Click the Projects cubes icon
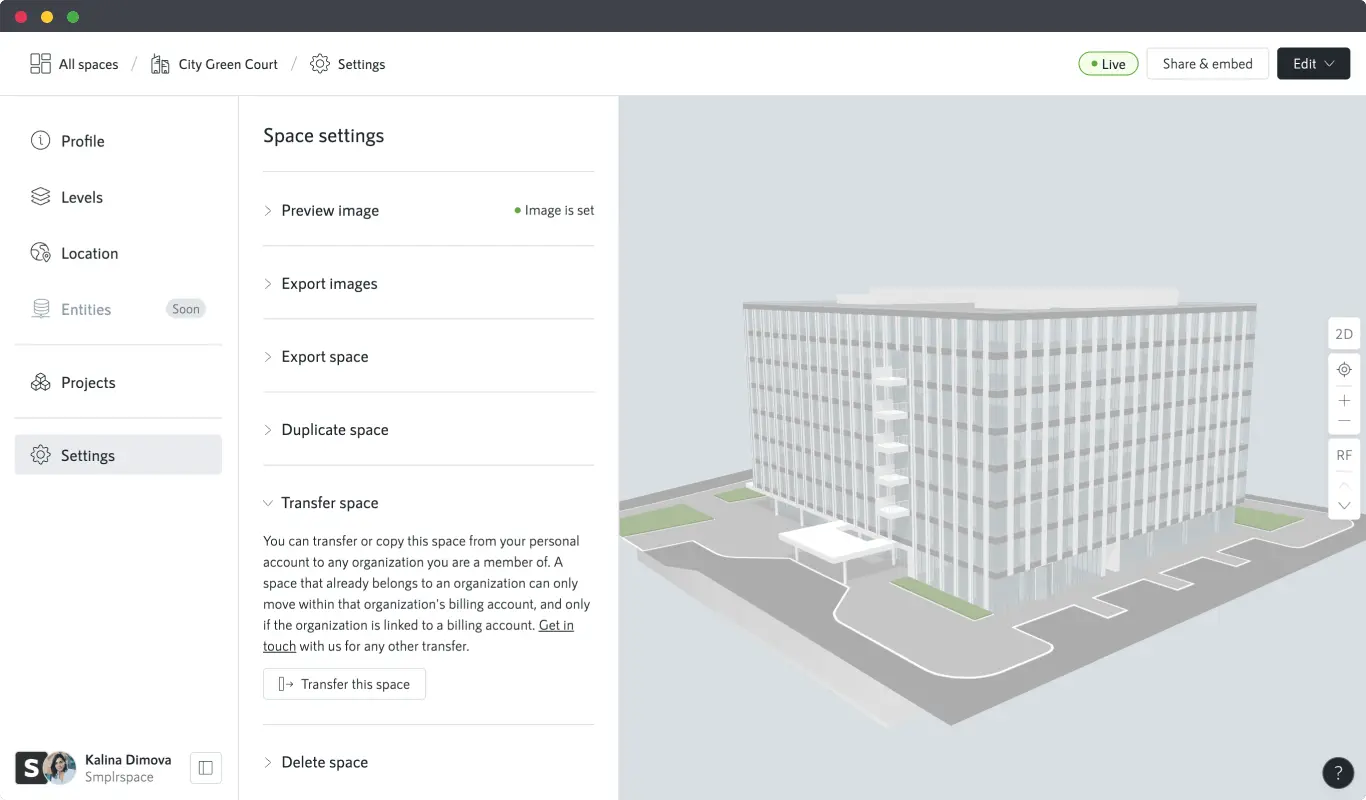Image resolution: width=1366 pixels, height=800 pixels. pyautogui.click(x=40, y=382)
